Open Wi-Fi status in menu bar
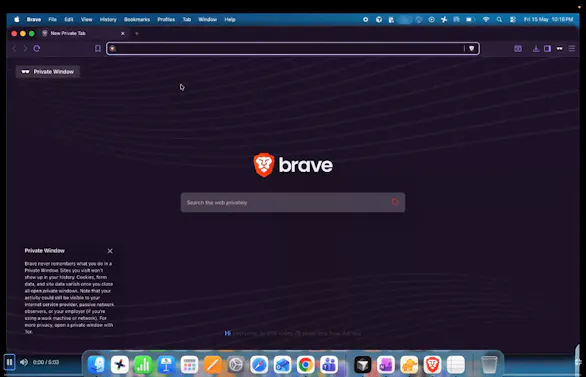The image size is (586, 377). (x=486, y=19)
